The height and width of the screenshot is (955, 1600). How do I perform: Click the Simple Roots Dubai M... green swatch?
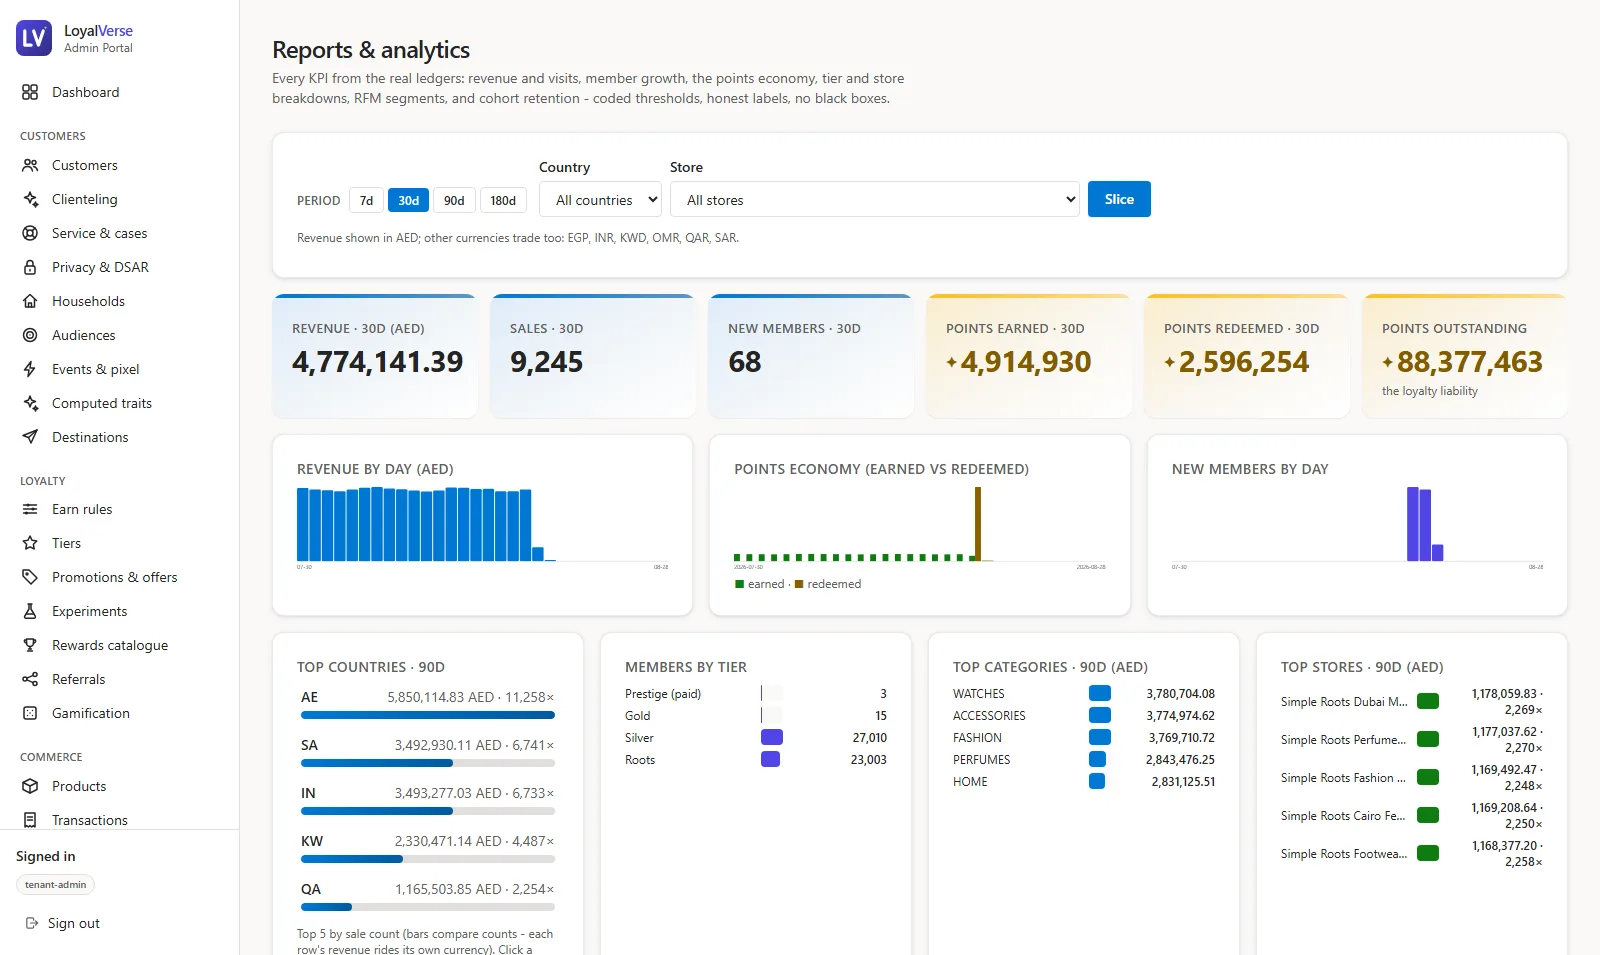[x=1428, y=701]
